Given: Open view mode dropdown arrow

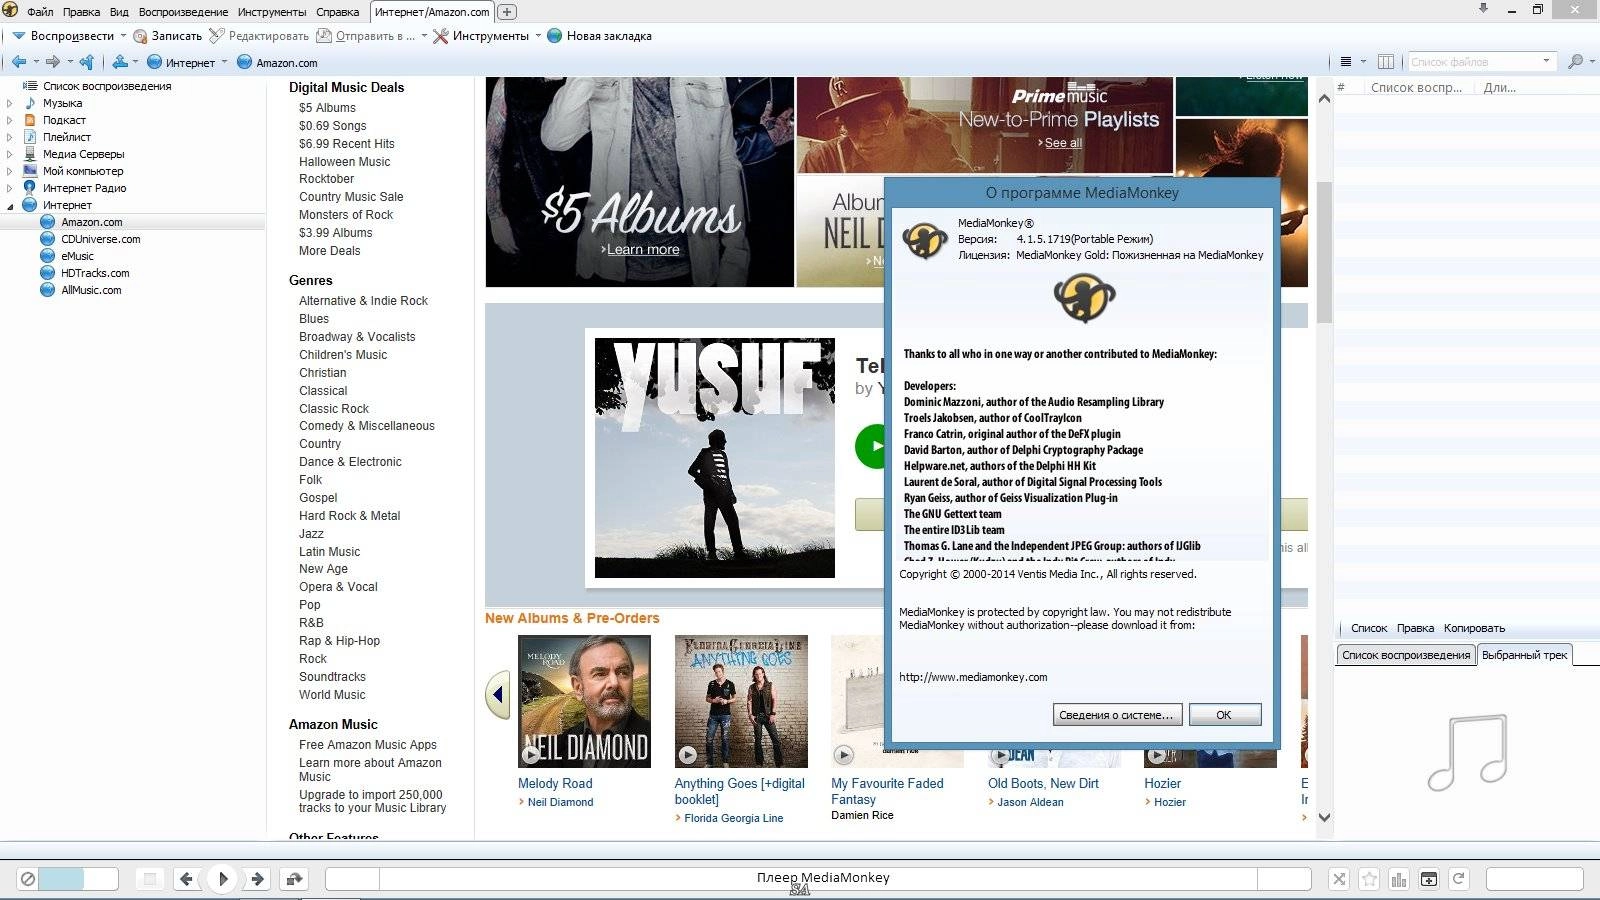Looking at the screenshot, I should point(1363,62).
